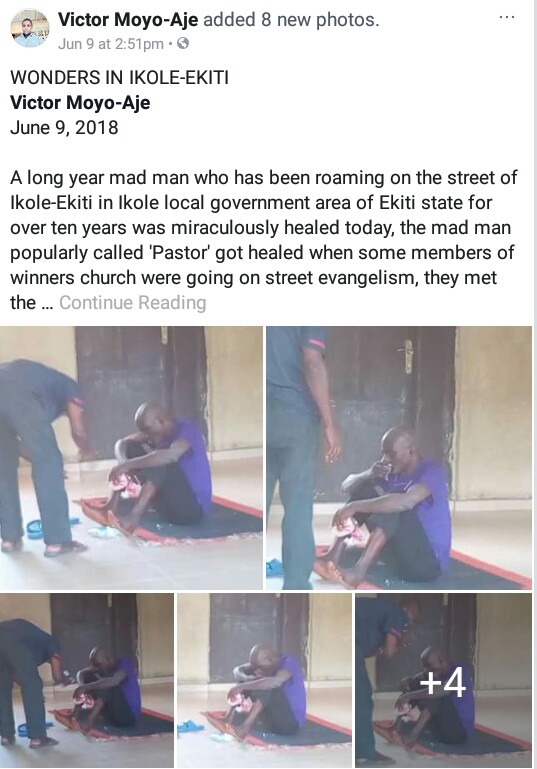Open Victor Moyo-Aje's profile picture

(x=29, y=28)
